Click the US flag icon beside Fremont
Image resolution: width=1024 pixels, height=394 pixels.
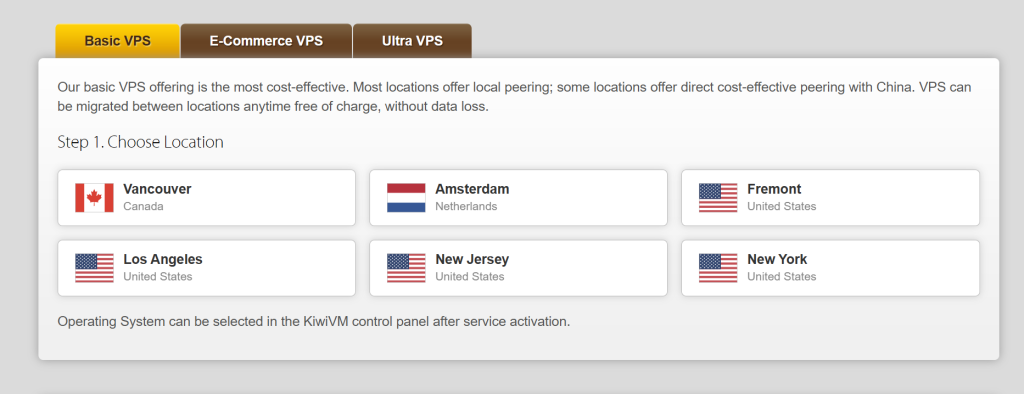pos(718,197)
